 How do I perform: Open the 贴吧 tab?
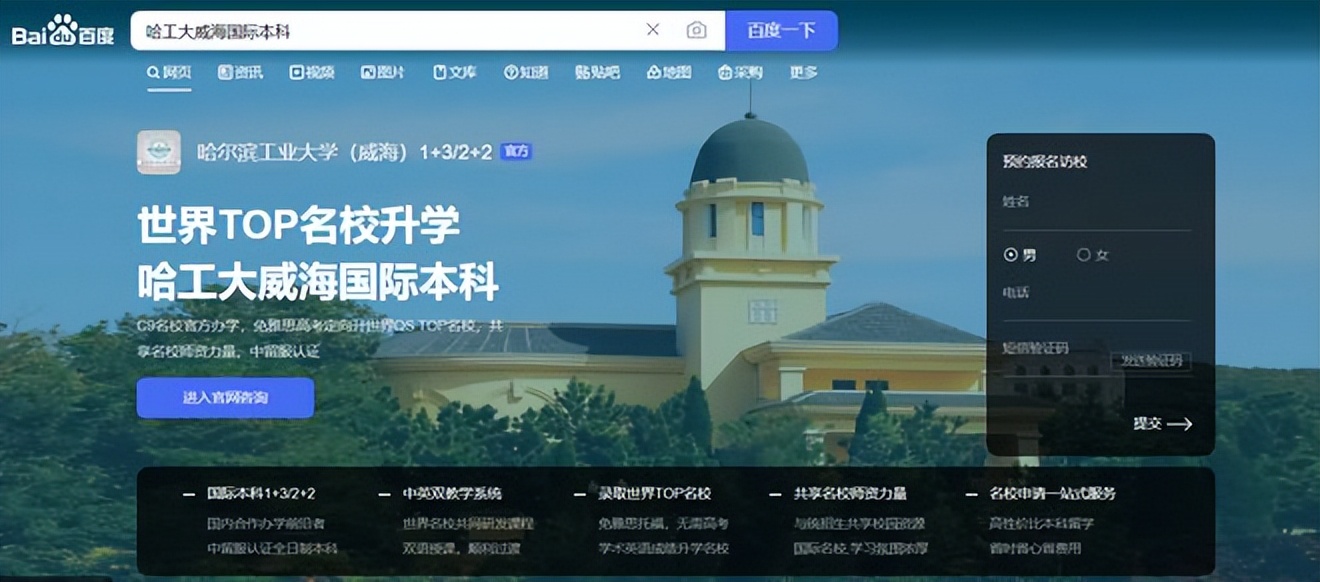point(597,72)
